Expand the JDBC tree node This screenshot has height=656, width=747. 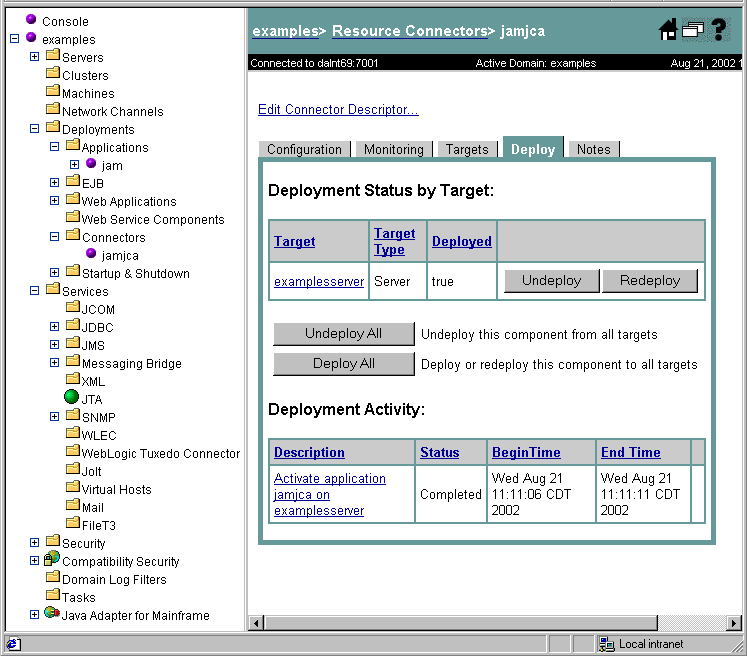(x=55, y=326)
